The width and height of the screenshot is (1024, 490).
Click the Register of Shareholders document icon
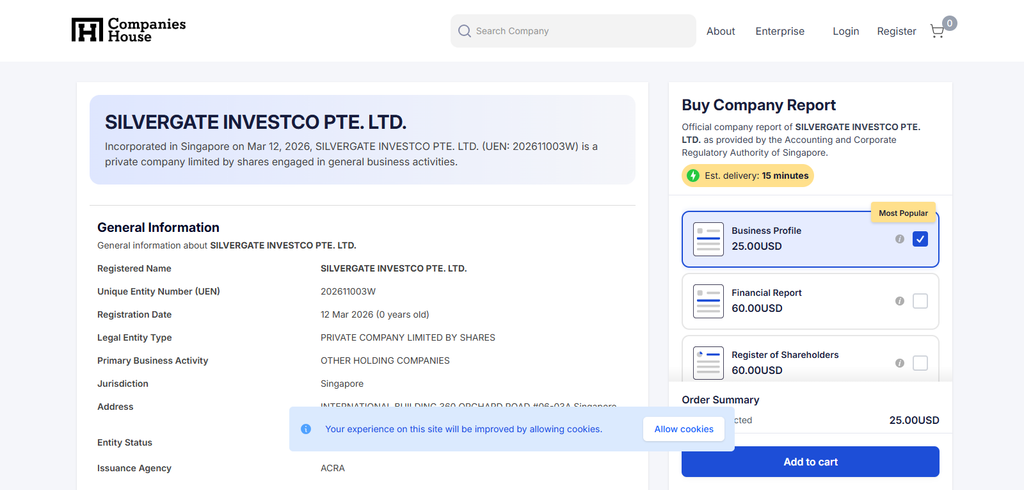tap(708, 363)
